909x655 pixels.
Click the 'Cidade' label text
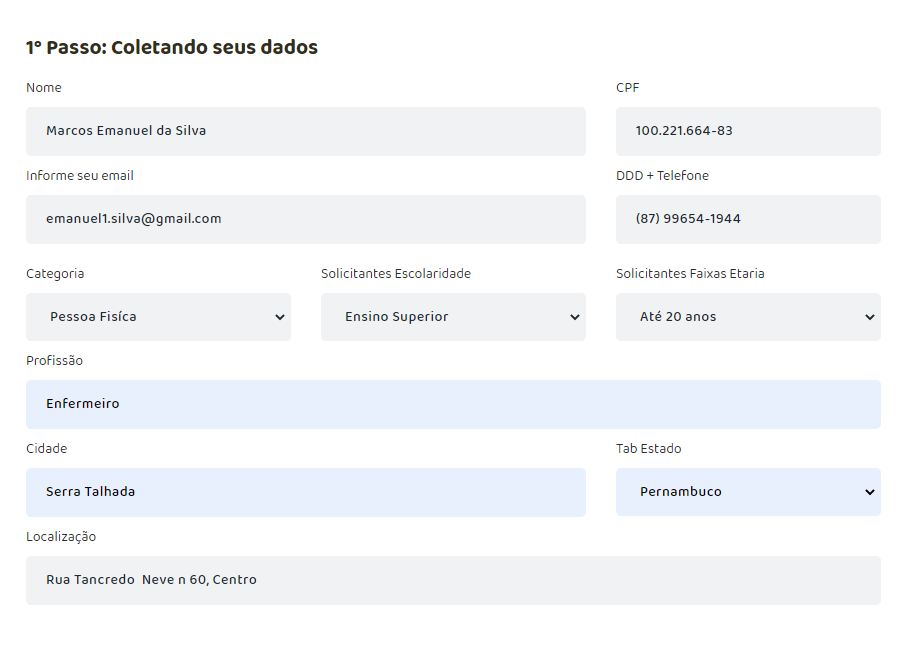click(47, 449)
